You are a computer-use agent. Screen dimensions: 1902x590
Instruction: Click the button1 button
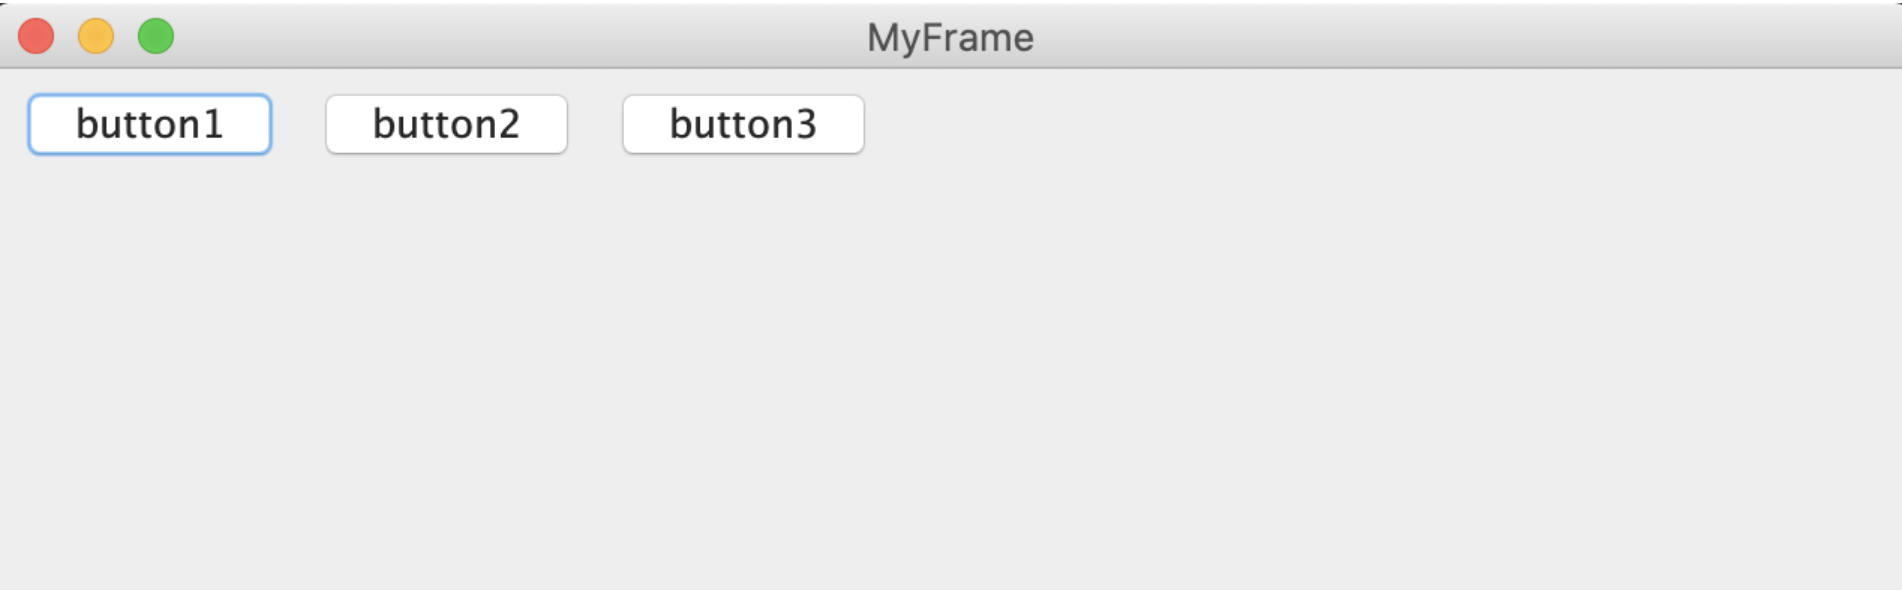(149, 124)
